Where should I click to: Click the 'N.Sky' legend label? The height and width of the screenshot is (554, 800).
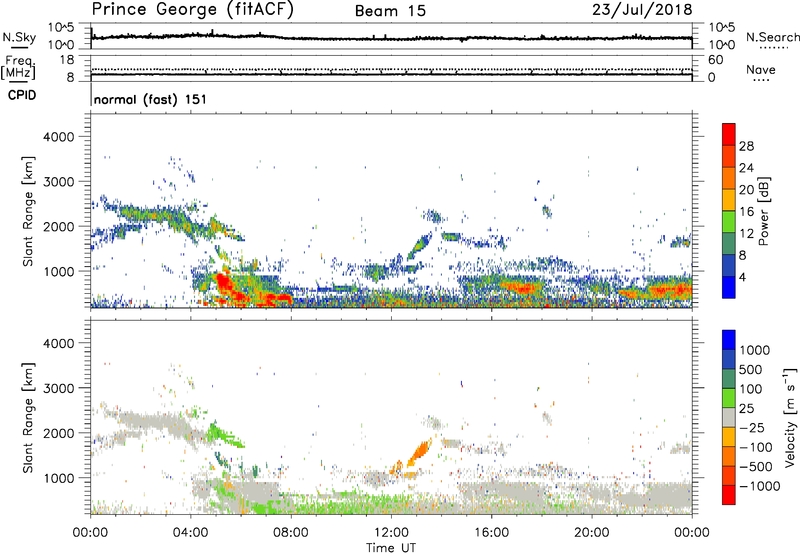19,37
